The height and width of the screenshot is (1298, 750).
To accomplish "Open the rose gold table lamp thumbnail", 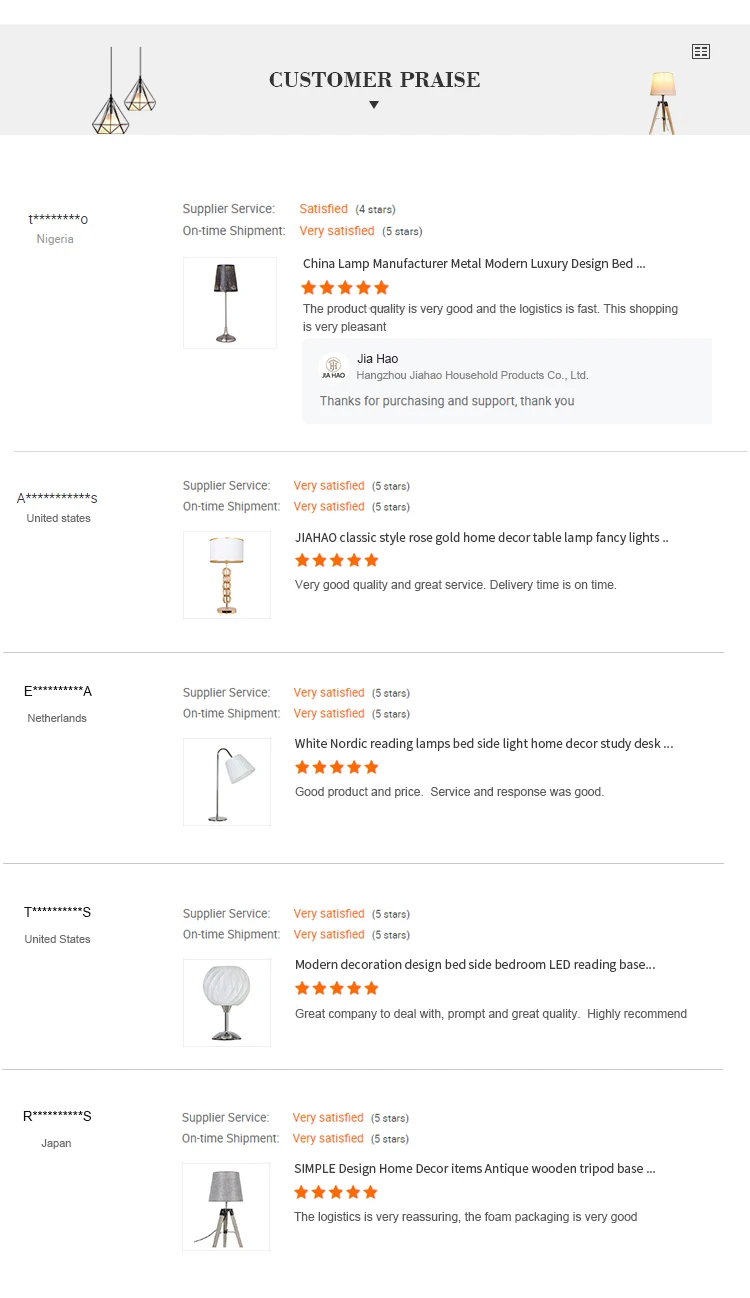I will coord(227,575).
